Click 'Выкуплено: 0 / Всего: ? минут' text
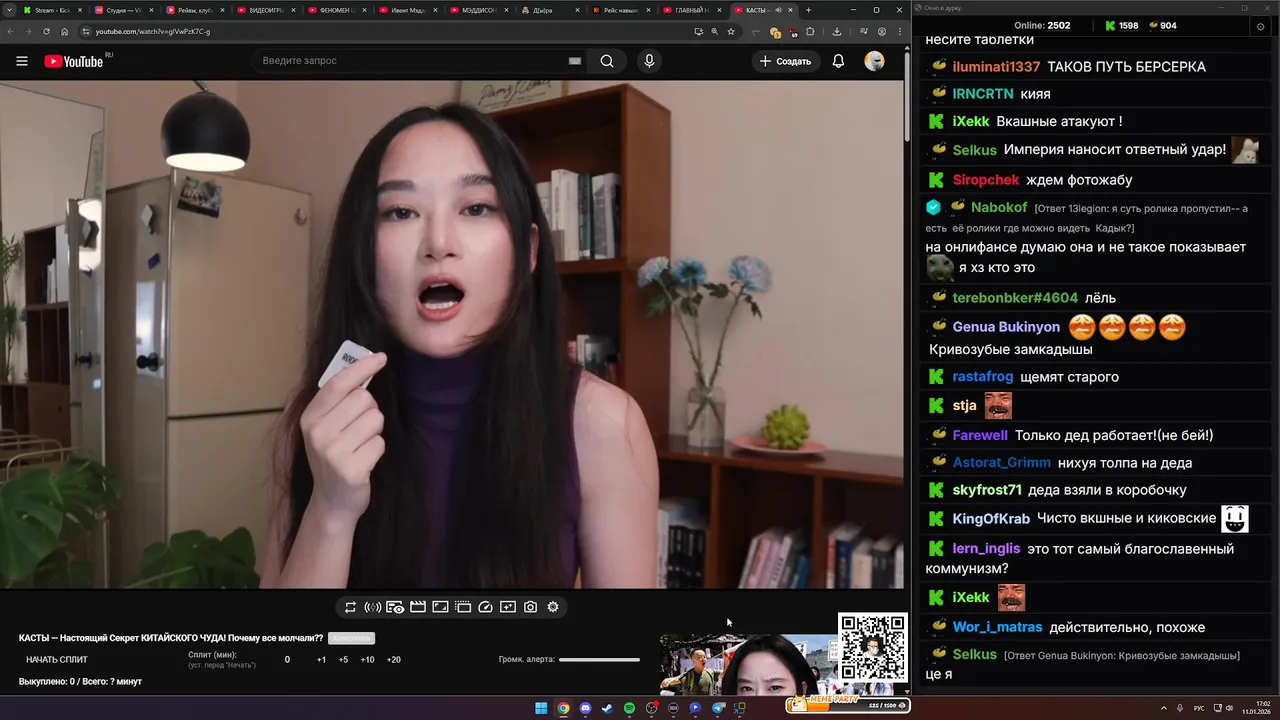 tap(80, 682)
